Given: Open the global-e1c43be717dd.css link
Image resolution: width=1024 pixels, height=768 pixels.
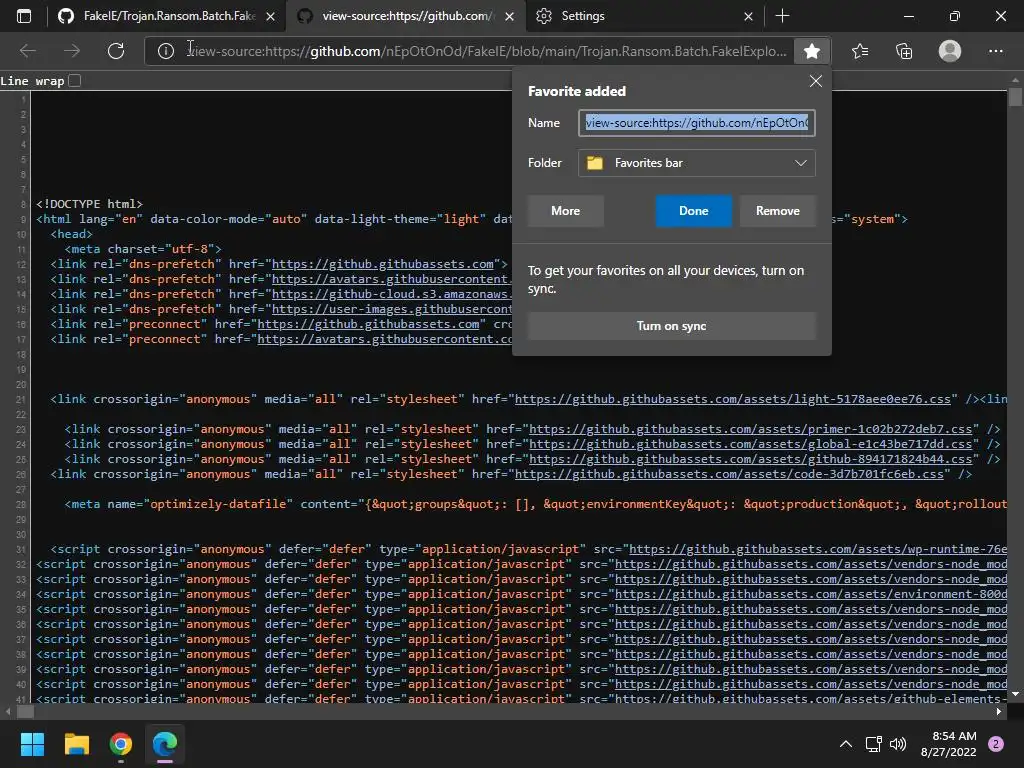Looking at the screenshot, I should click(750, 444).
